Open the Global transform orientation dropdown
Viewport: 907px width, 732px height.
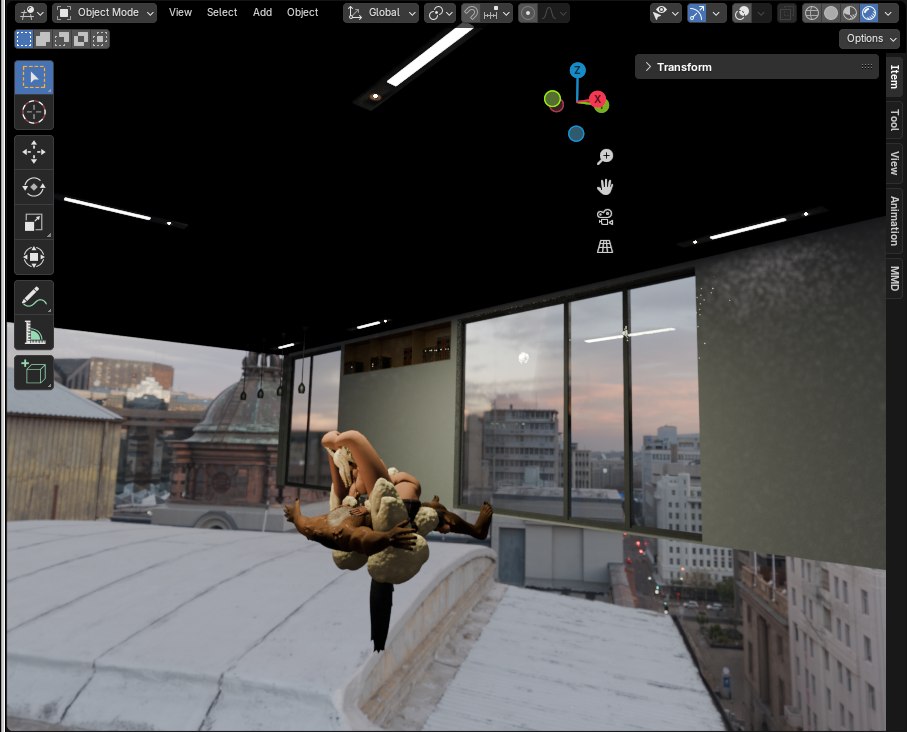[381, 13]
